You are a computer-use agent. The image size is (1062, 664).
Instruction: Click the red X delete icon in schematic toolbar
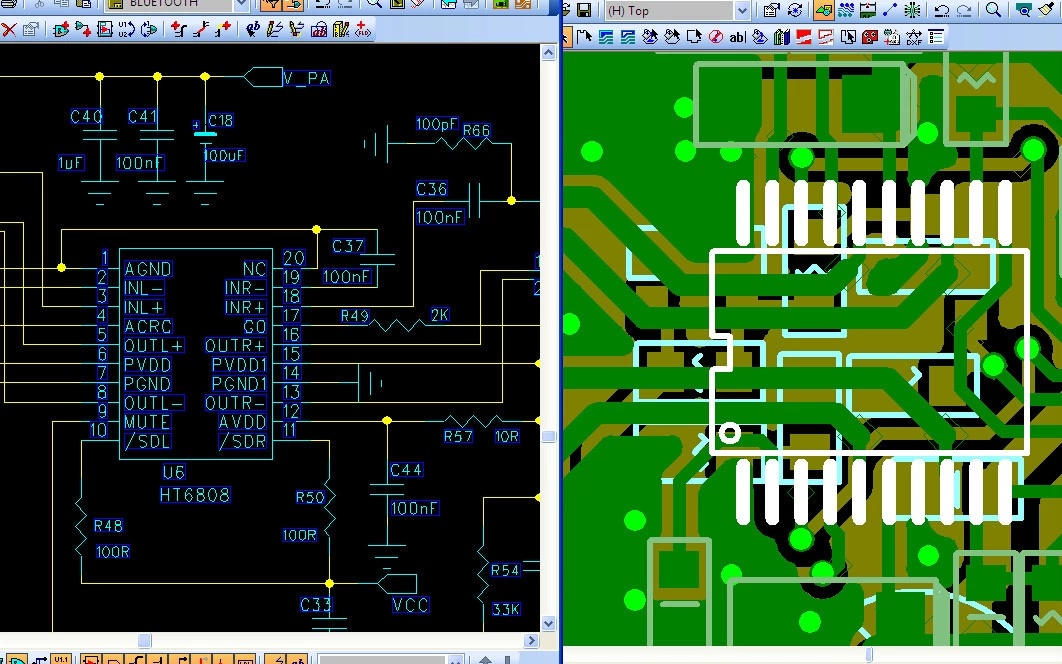(8, 30)
